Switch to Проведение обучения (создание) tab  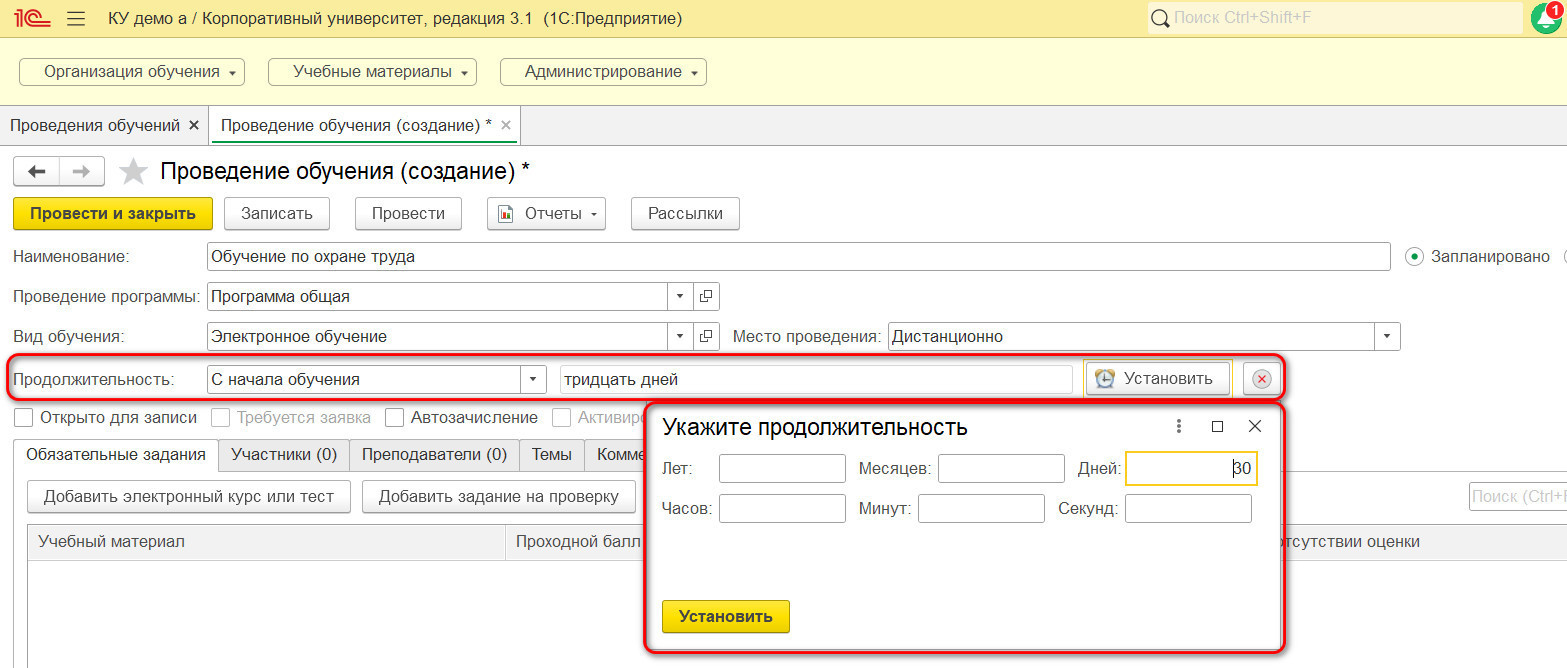(x=356, y=125)
